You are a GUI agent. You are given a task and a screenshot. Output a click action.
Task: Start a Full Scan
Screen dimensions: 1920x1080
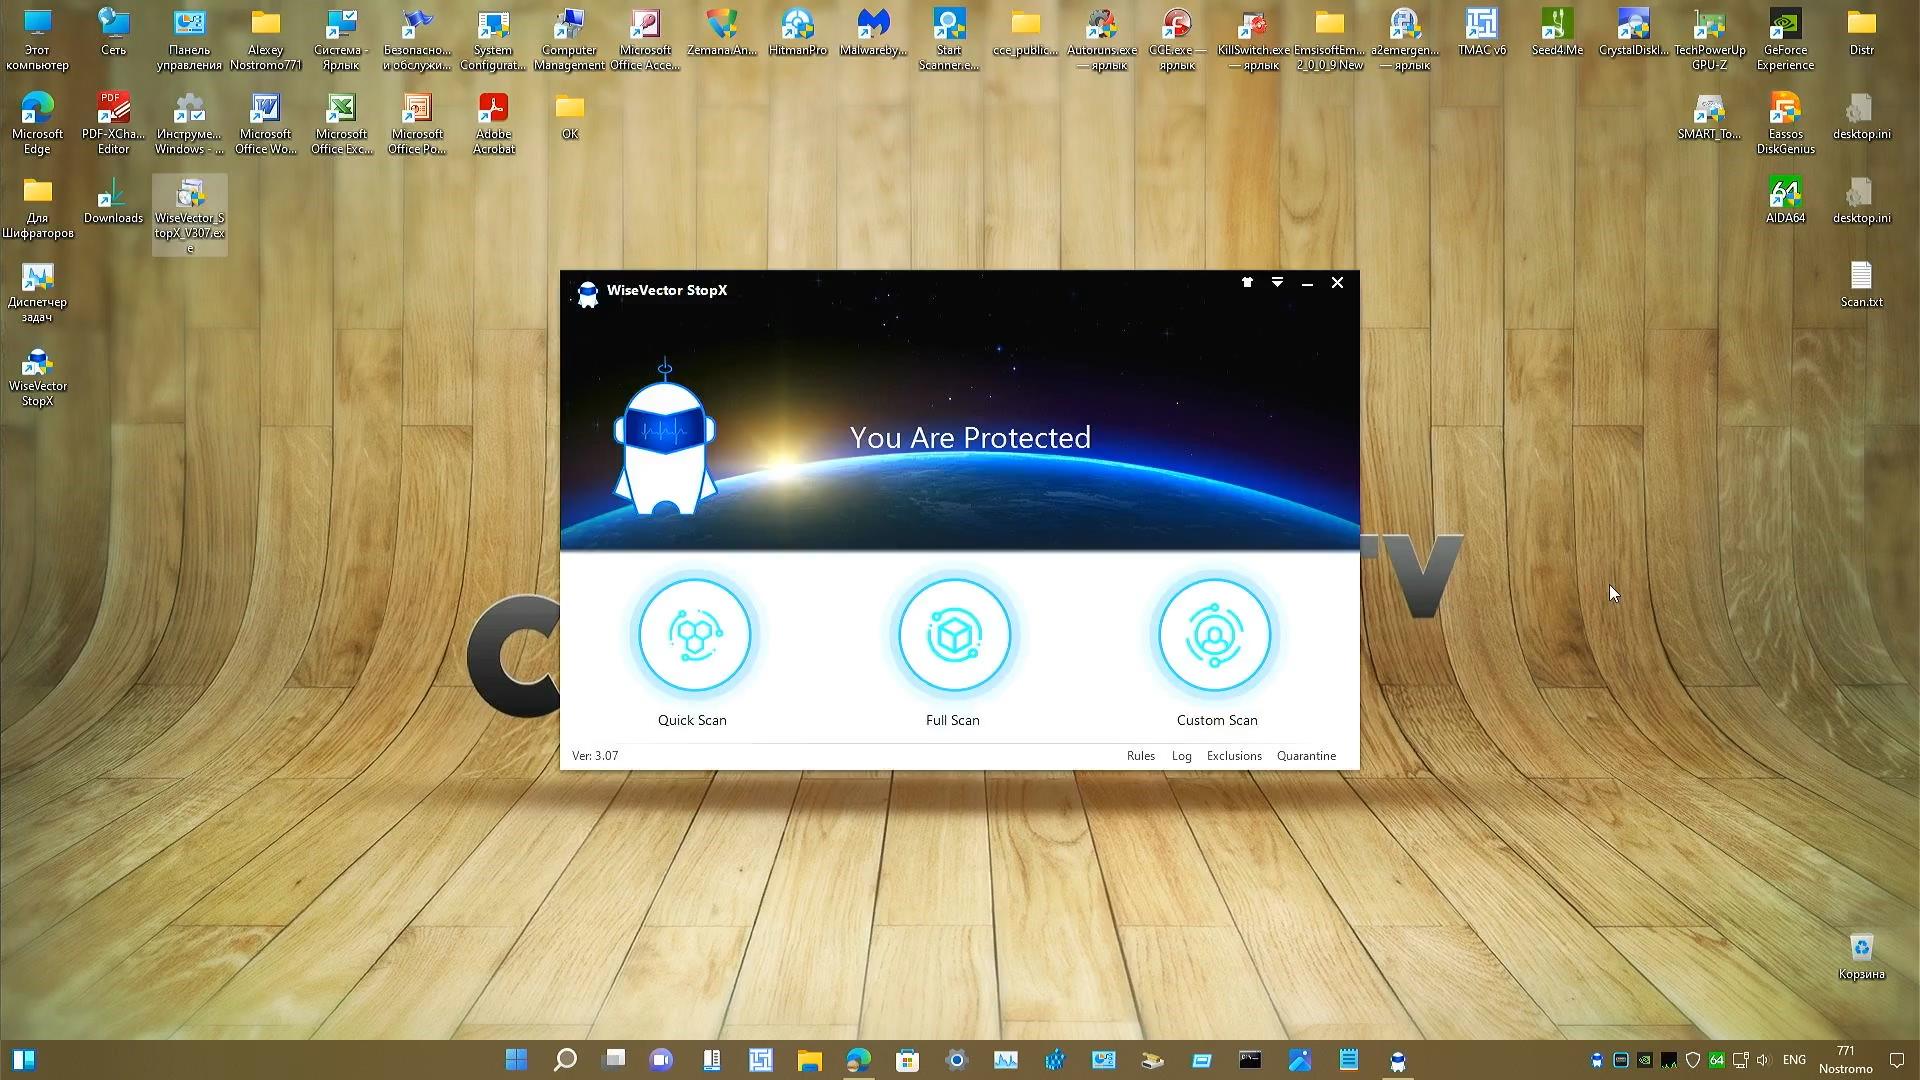pos(953,635)
